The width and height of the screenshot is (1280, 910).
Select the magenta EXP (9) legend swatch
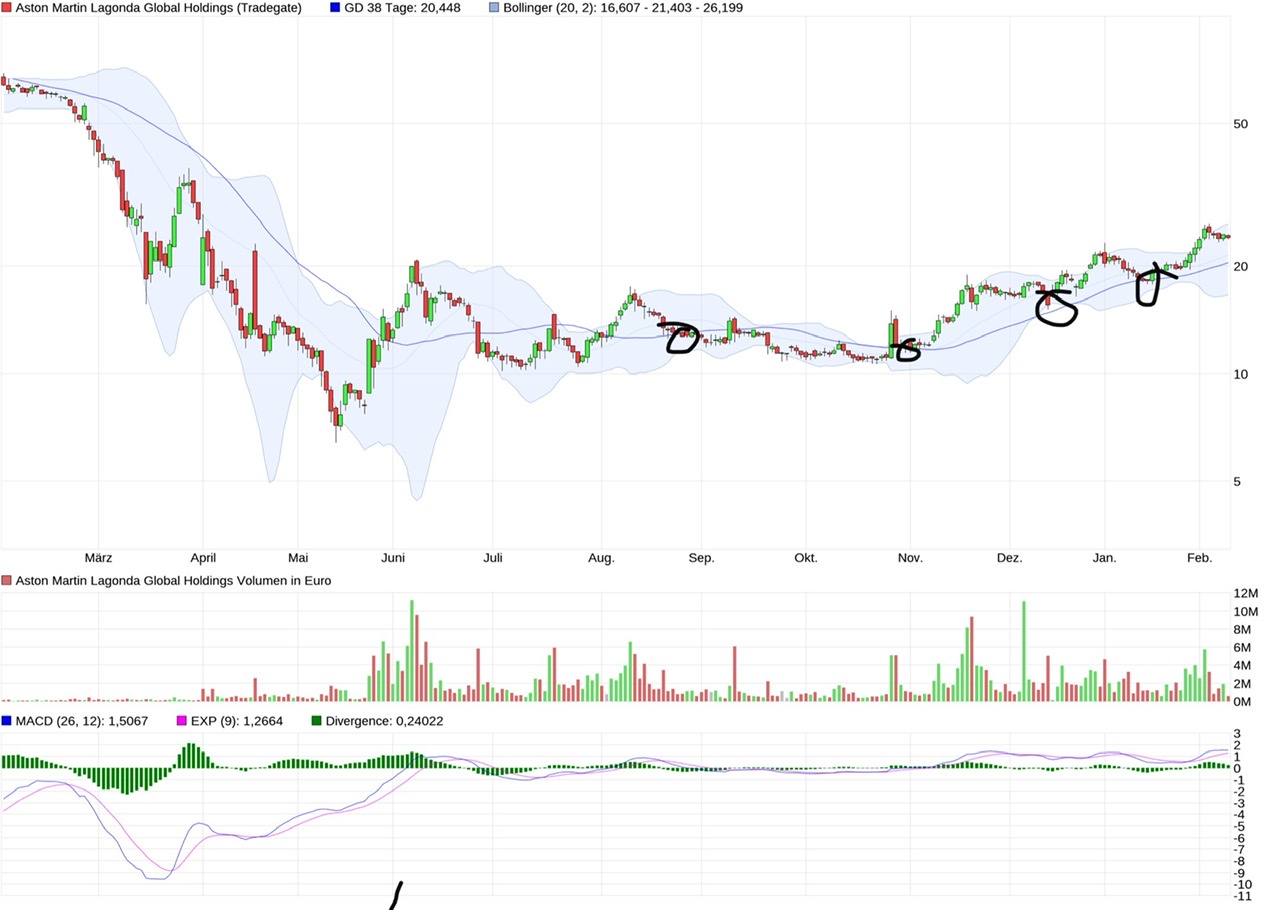(x=181, y=720)
